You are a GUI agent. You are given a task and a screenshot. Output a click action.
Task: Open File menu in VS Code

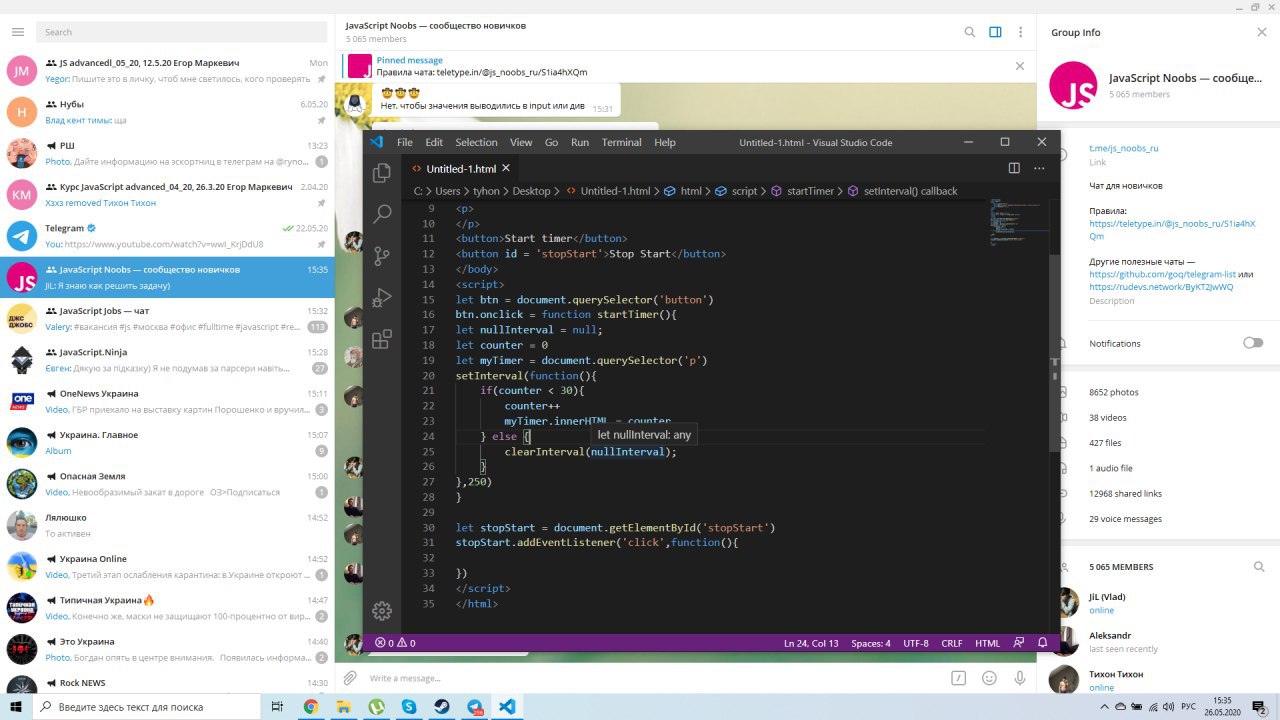[404, 142]
